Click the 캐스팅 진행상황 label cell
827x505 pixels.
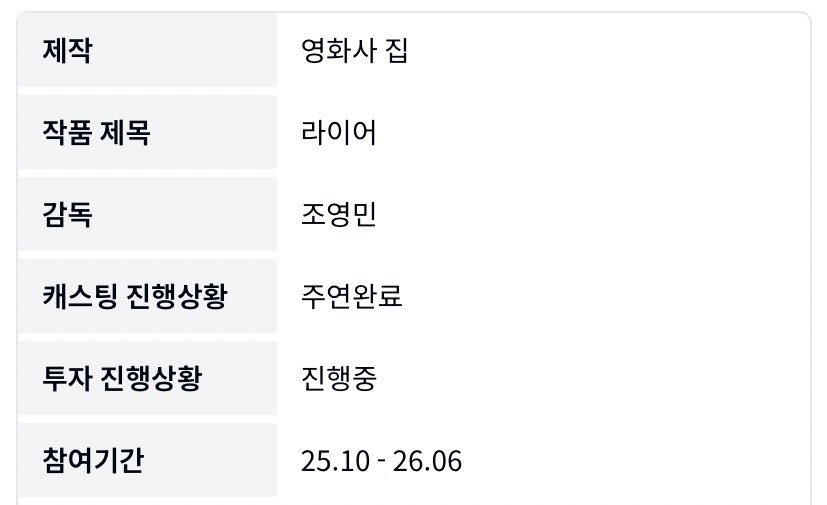147,296
